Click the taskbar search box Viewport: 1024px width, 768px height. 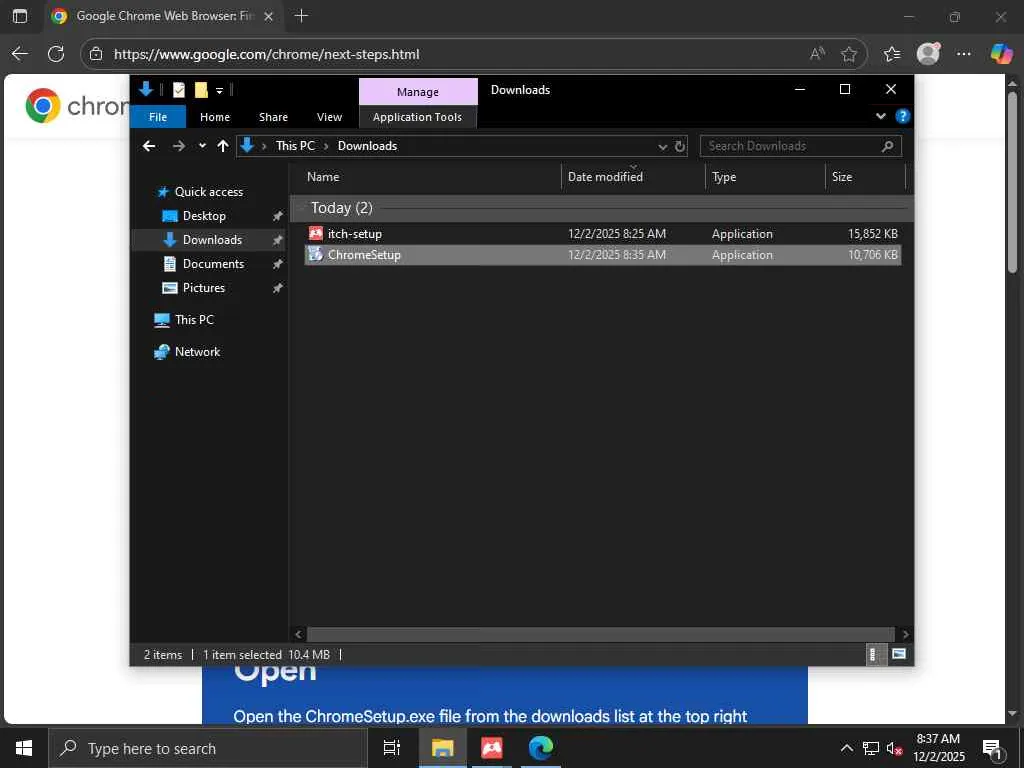[208, 748]
